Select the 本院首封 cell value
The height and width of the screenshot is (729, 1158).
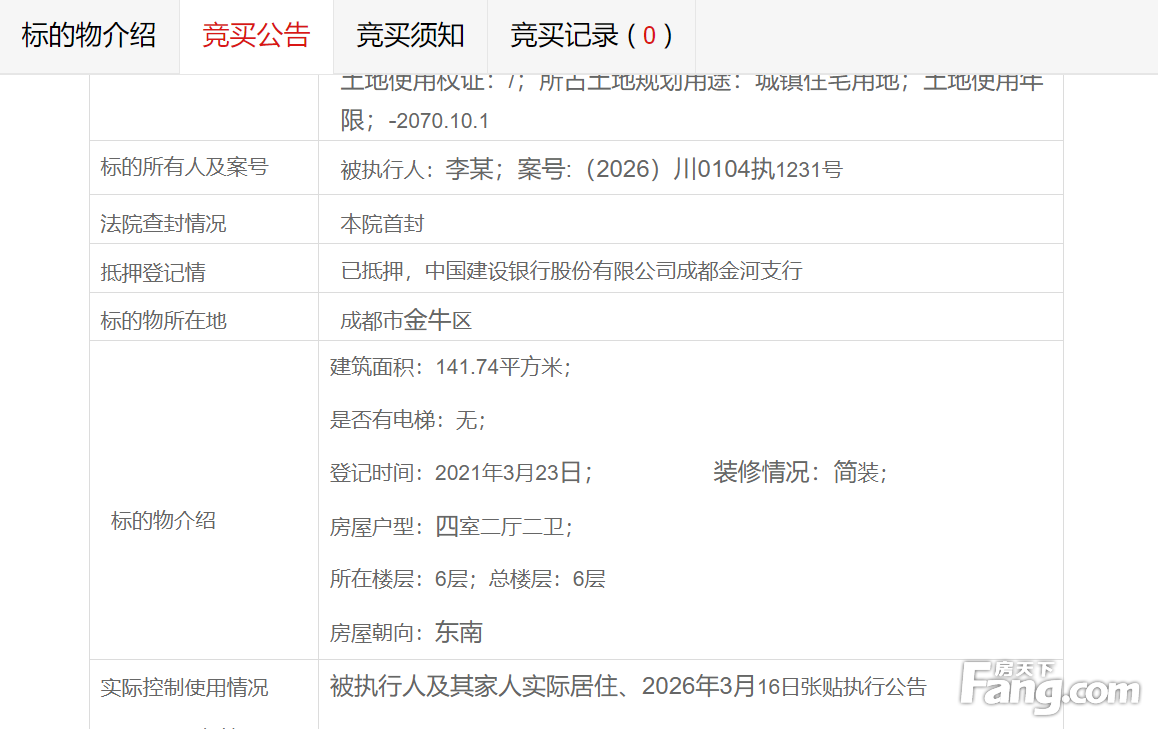(x=382, y=224)
